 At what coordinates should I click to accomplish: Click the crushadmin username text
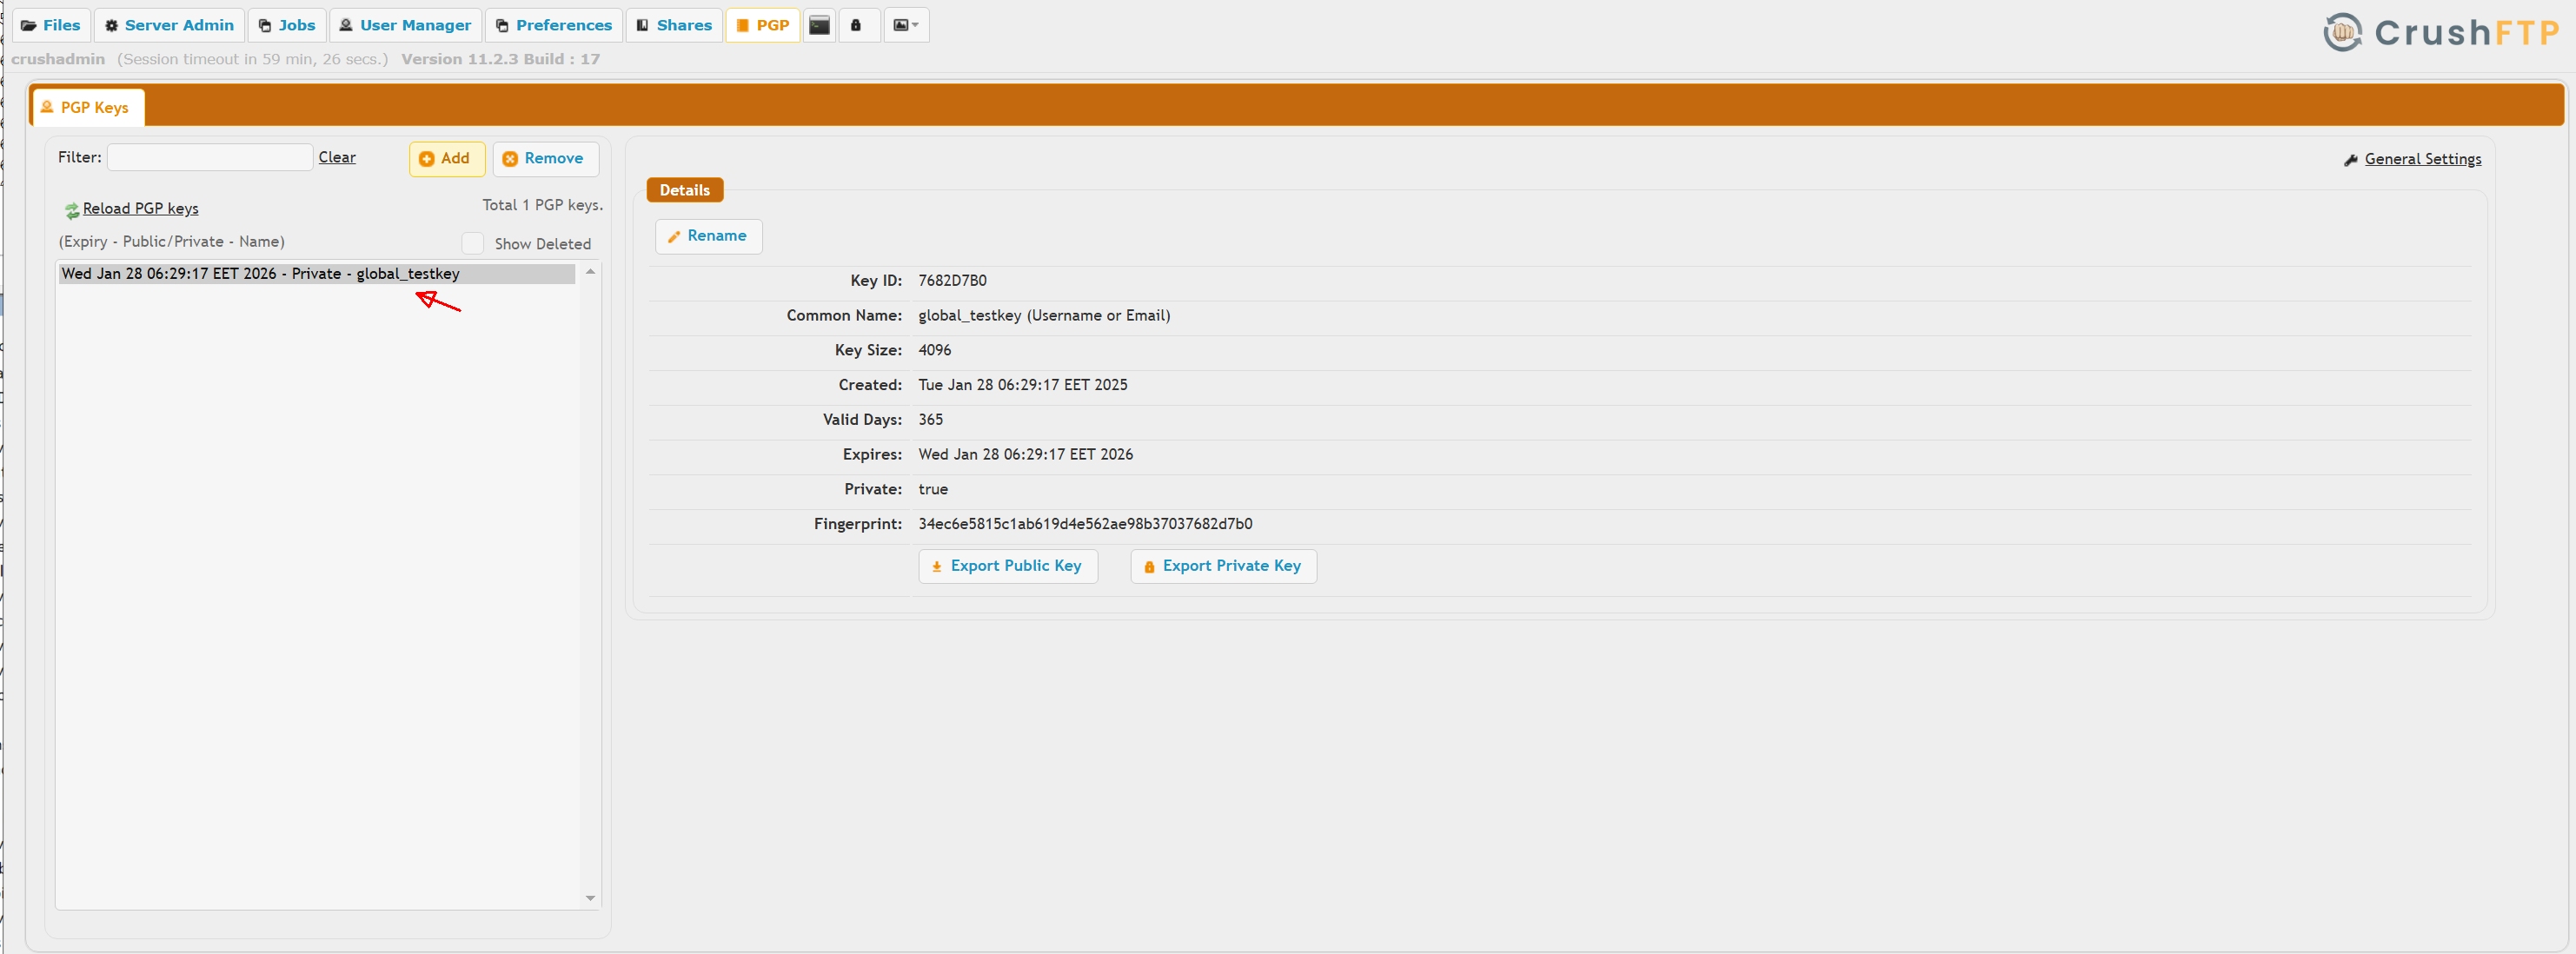point(58,59)
